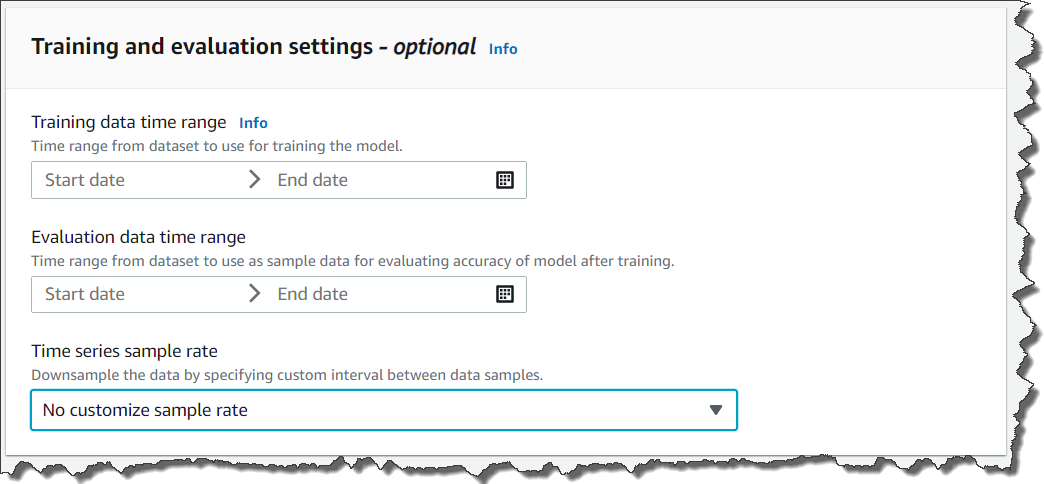Click the Time series sample rate label
This screenshot has width=1044, height=484.
(x=124, y=351)
